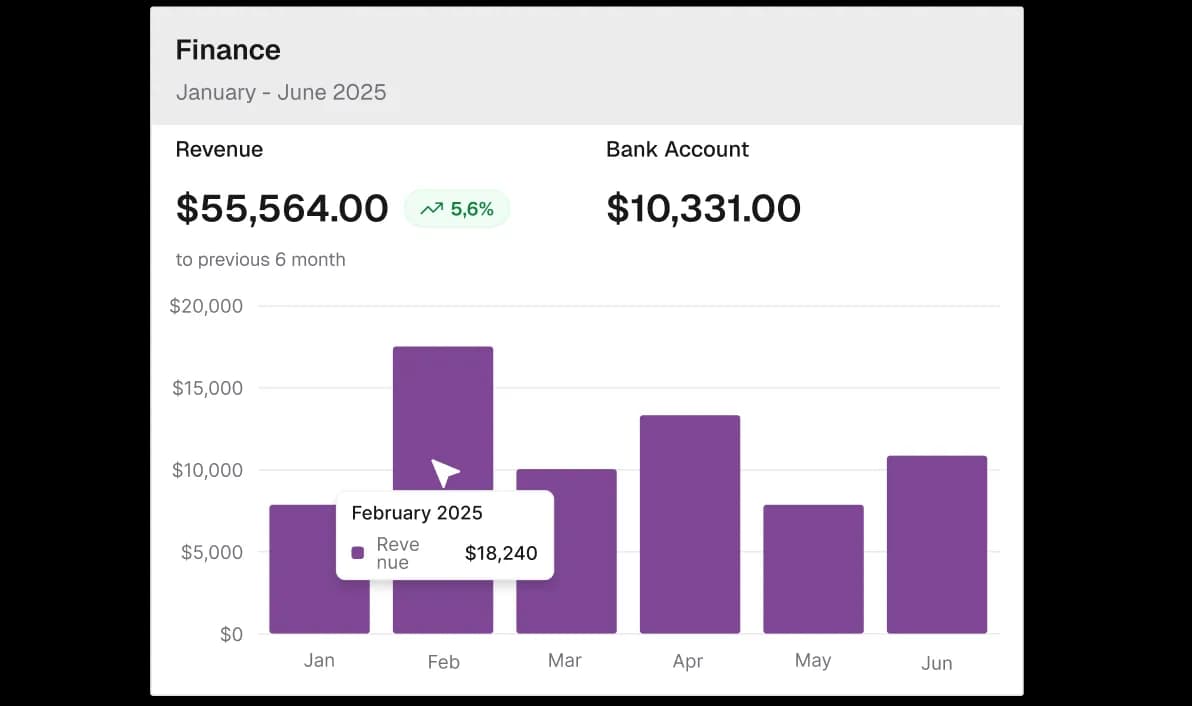Screen dimensions: 1192x706
Task: Select the Apr month axis label
Action: pyautogui.click(x=688, y=661)
